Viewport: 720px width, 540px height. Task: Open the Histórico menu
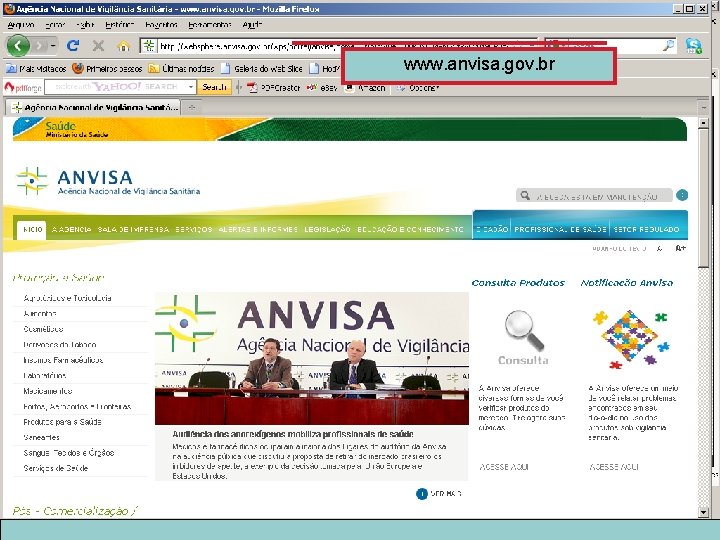point(119,25)
